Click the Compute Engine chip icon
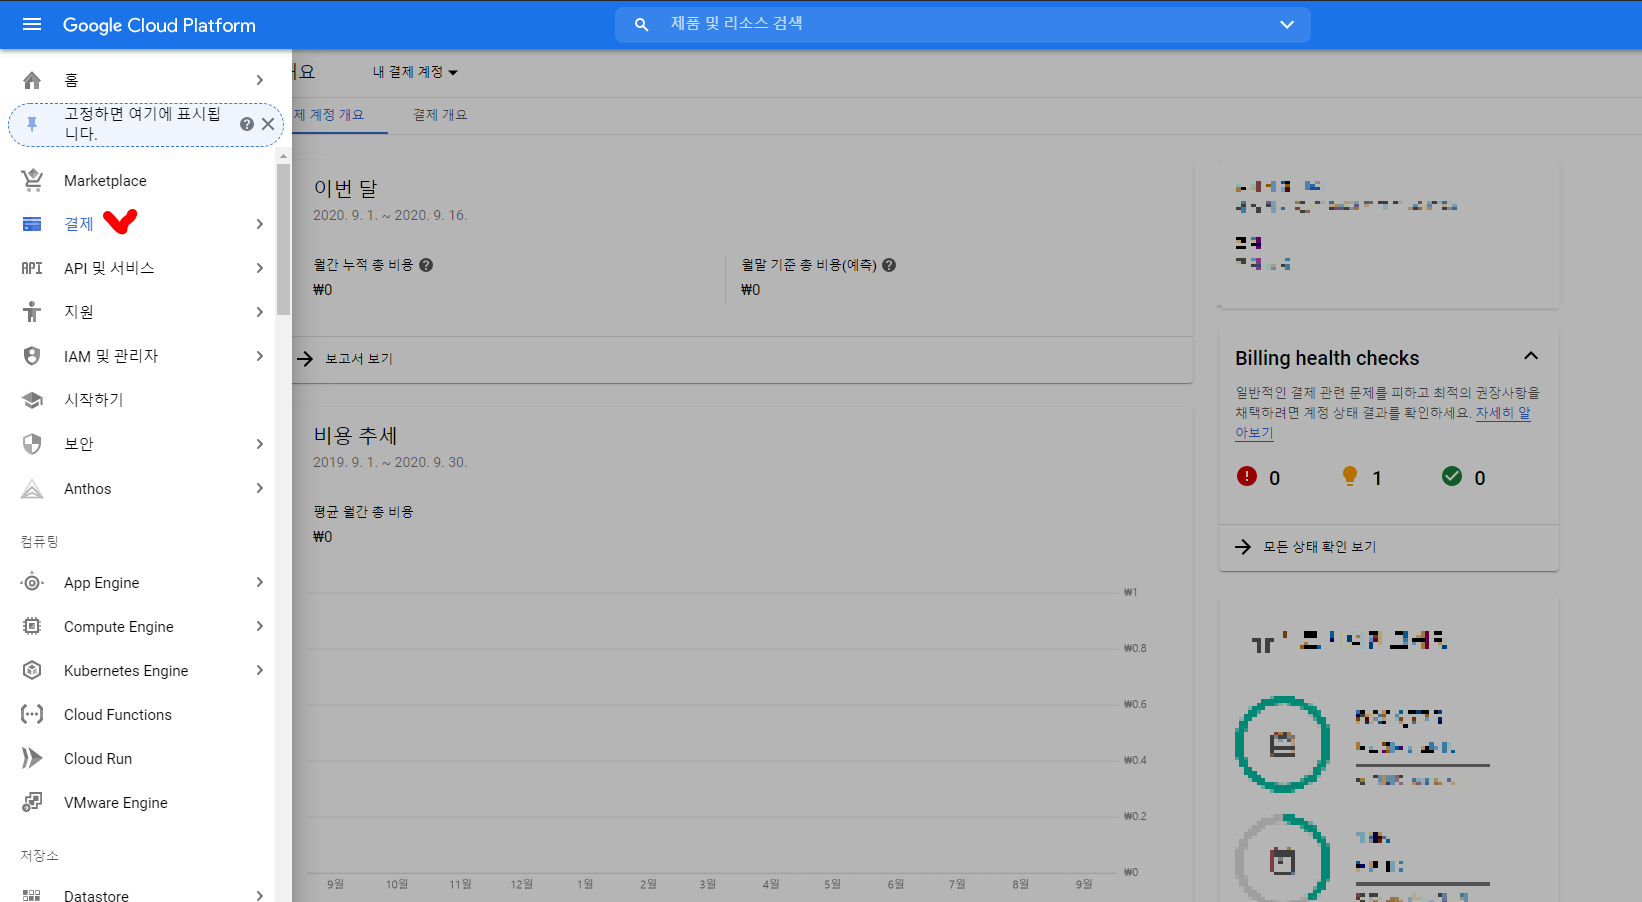1642x902 pixels. point(32,626)
